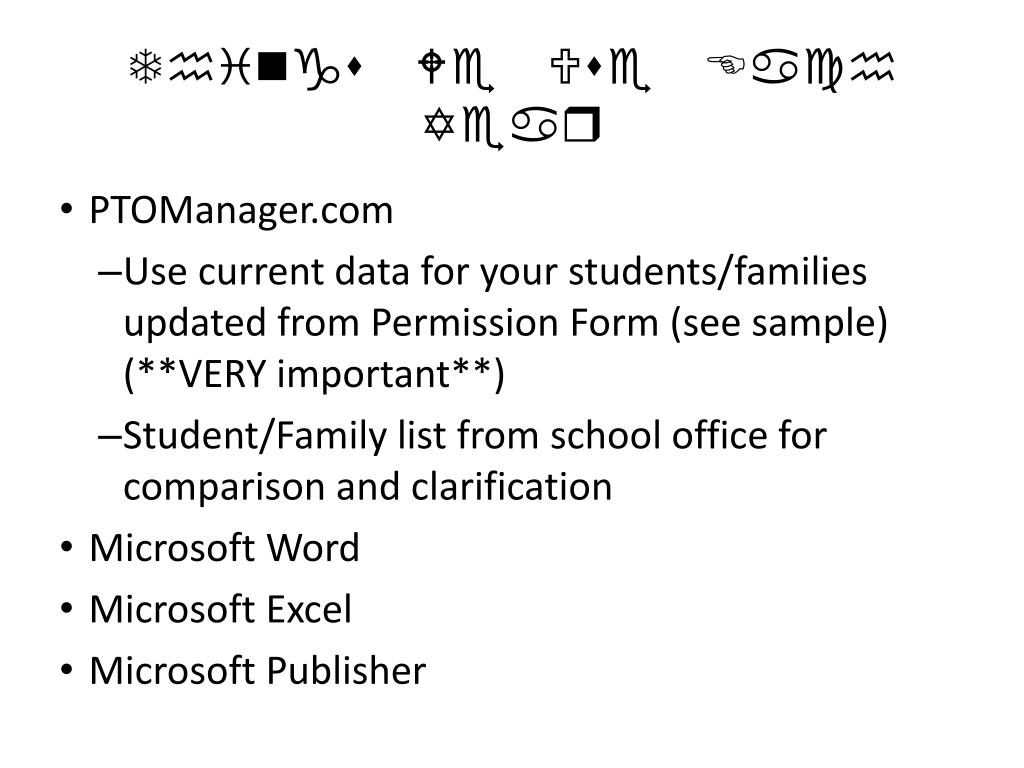Image resolution: width=1024 pixels, height=768 pixels.
Task: Click the Microsoft Publisher bullet item
Action: tap(257, 671)
